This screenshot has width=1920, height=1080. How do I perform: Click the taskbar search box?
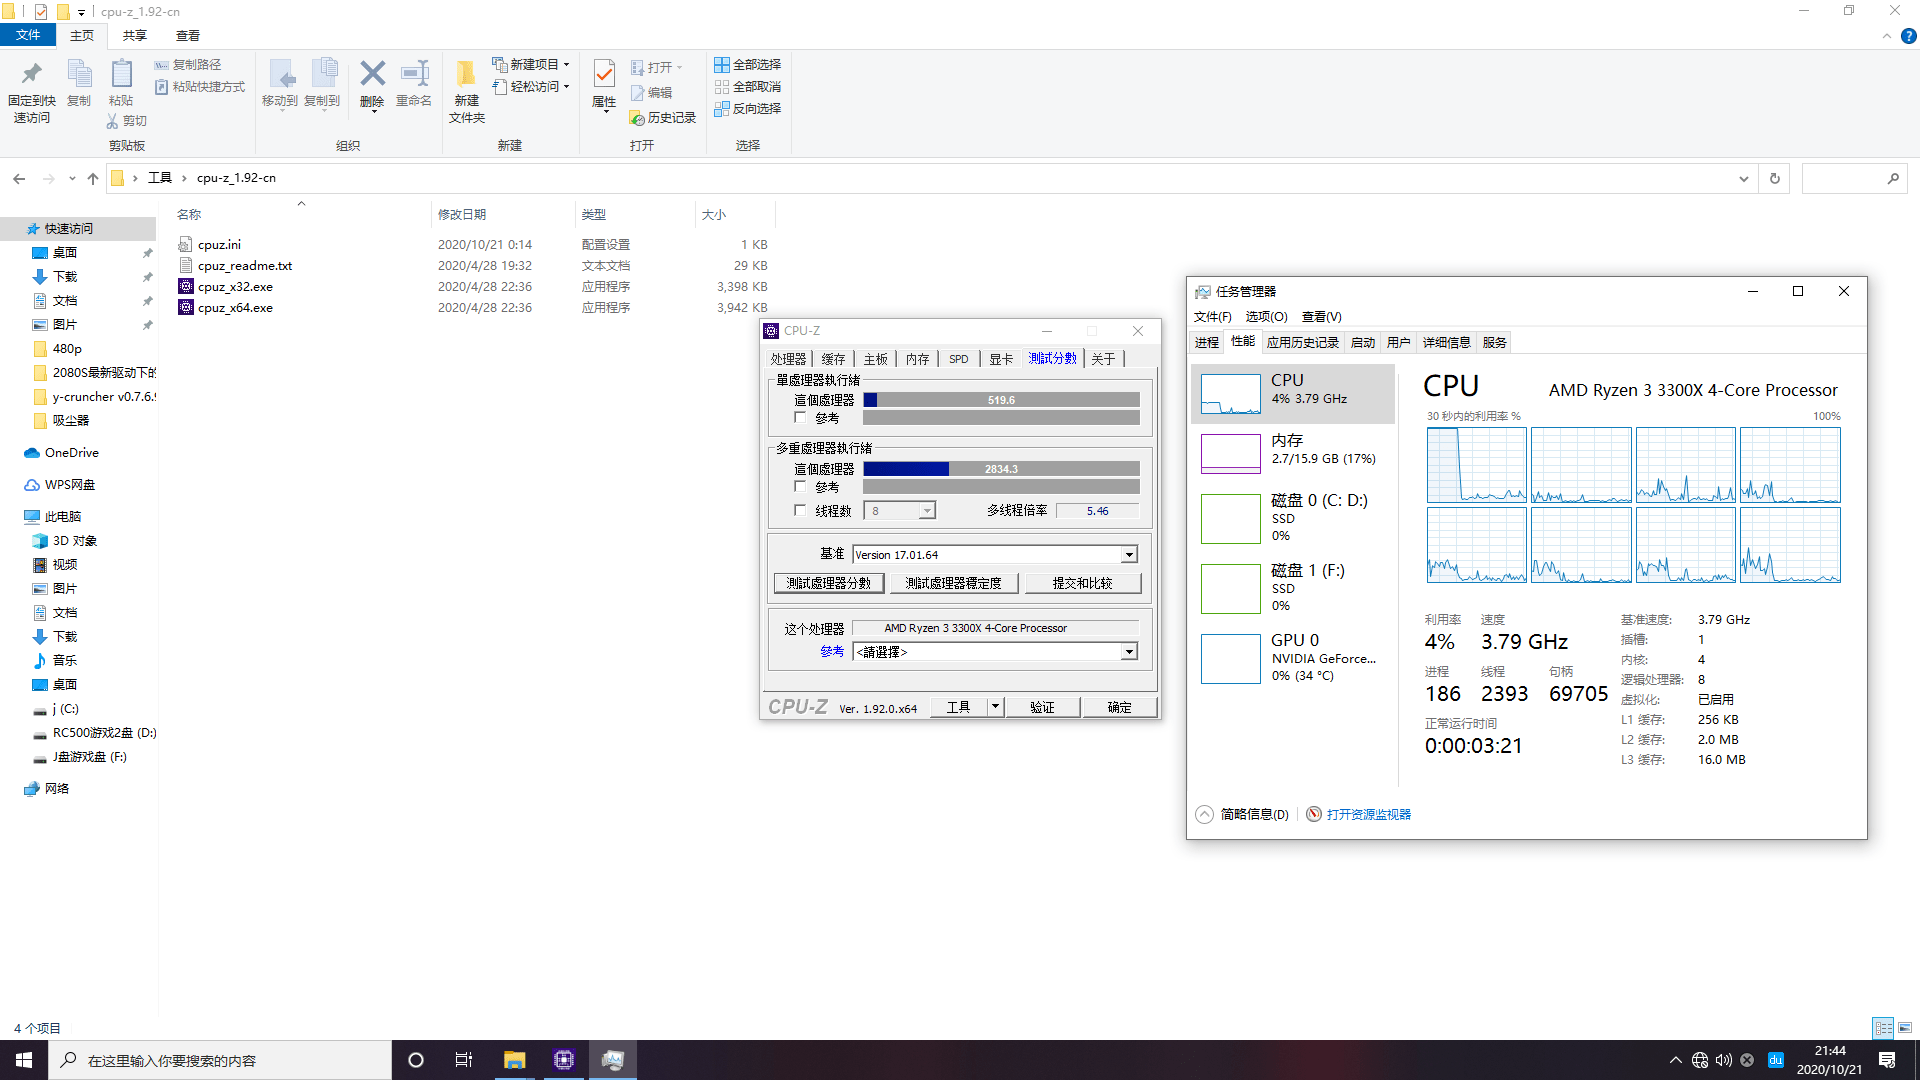tap(220, 1060)
